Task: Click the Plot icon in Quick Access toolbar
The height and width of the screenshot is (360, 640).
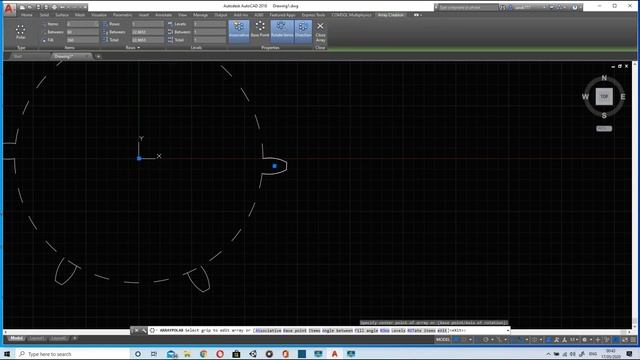Action: (54, 7)
